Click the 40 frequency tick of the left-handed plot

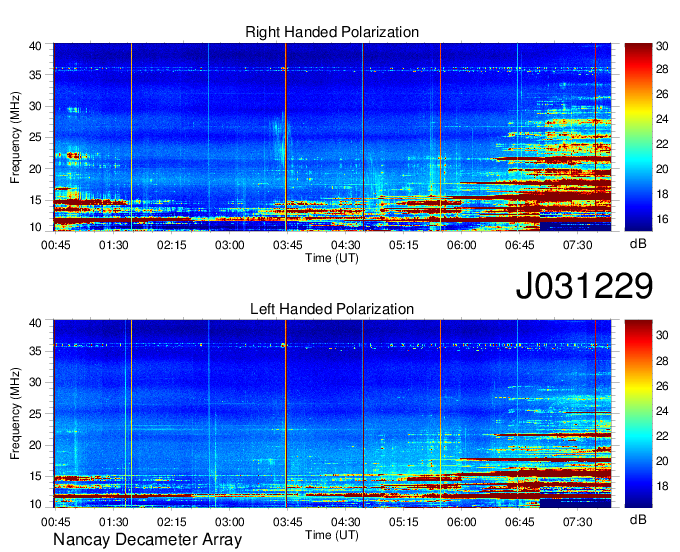[x=35, y=323]
